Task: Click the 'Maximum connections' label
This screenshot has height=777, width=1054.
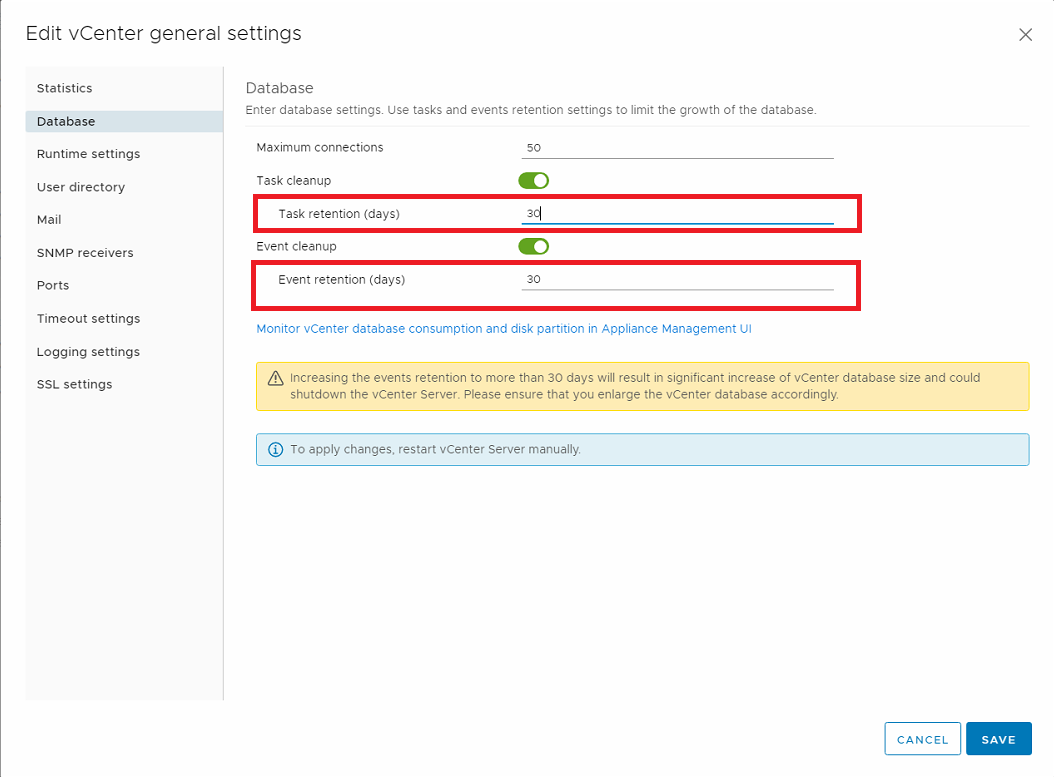Action: coord(320,148)
